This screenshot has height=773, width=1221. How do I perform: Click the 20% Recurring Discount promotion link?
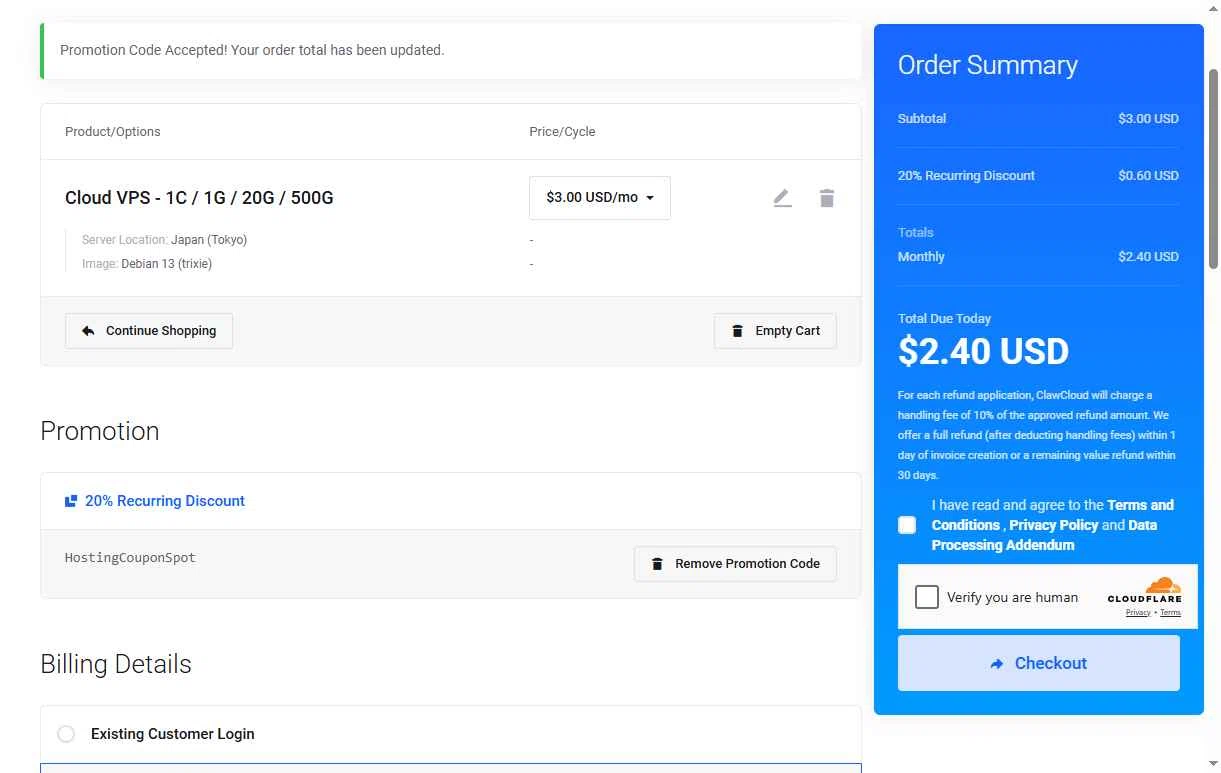(x=155, y=501)
